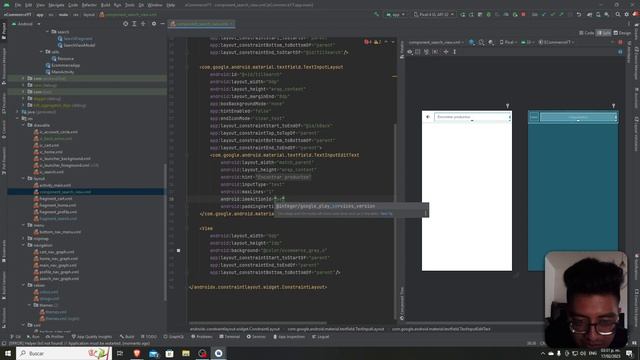This screenshot has width=640, height=360.
Task: Open the app run configuration dropdown
Action: [x=395, y=14]
